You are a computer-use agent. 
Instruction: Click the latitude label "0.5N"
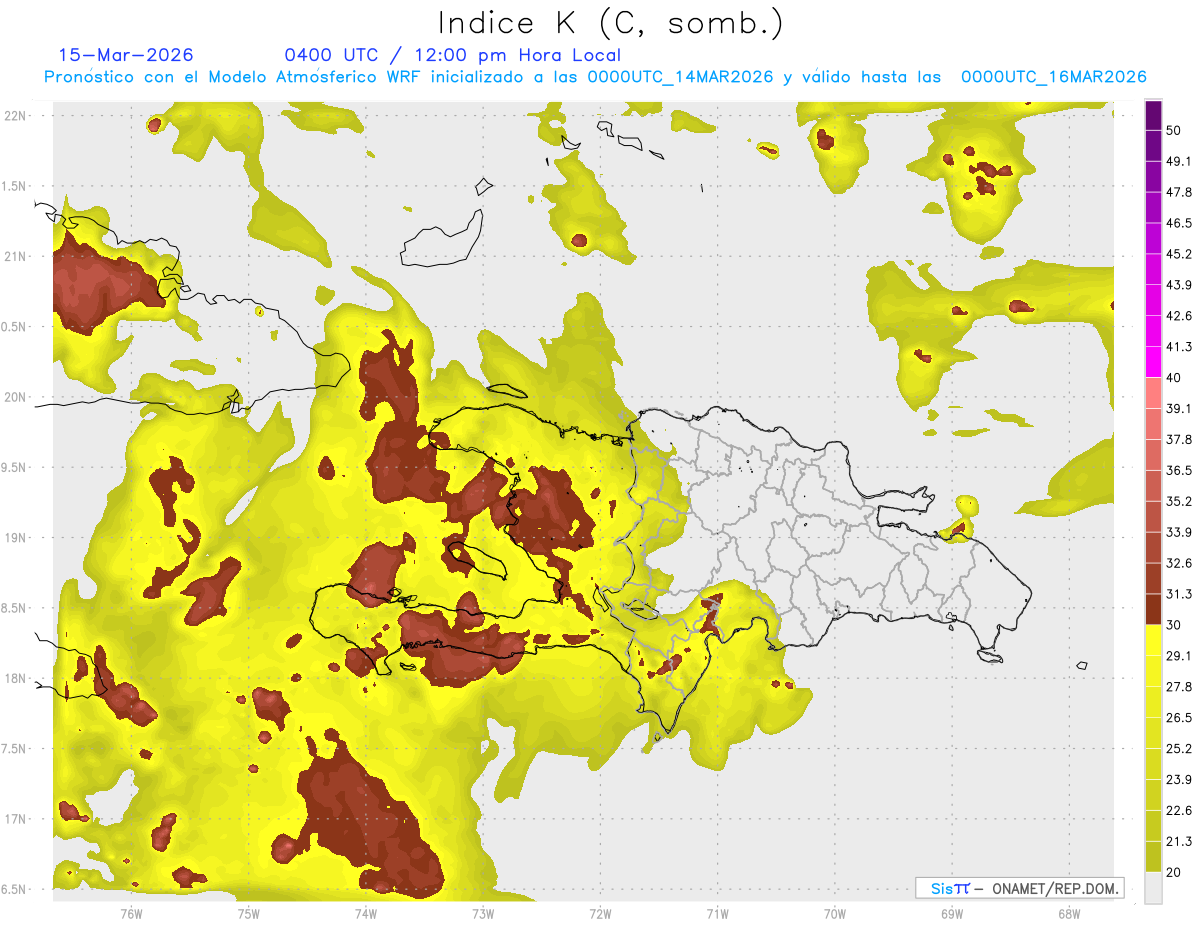(x=13, y=327)
